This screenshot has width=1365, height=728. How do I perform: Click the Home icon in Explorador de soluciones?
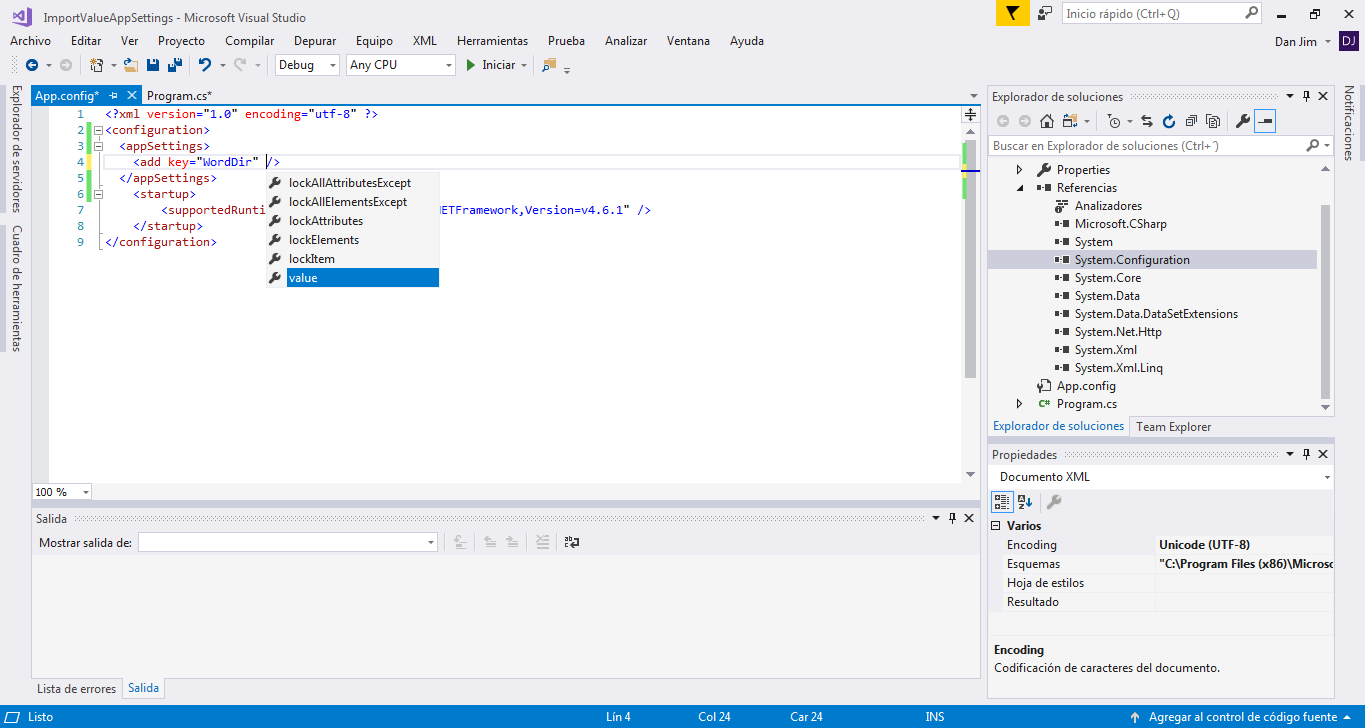point(1047,121)
